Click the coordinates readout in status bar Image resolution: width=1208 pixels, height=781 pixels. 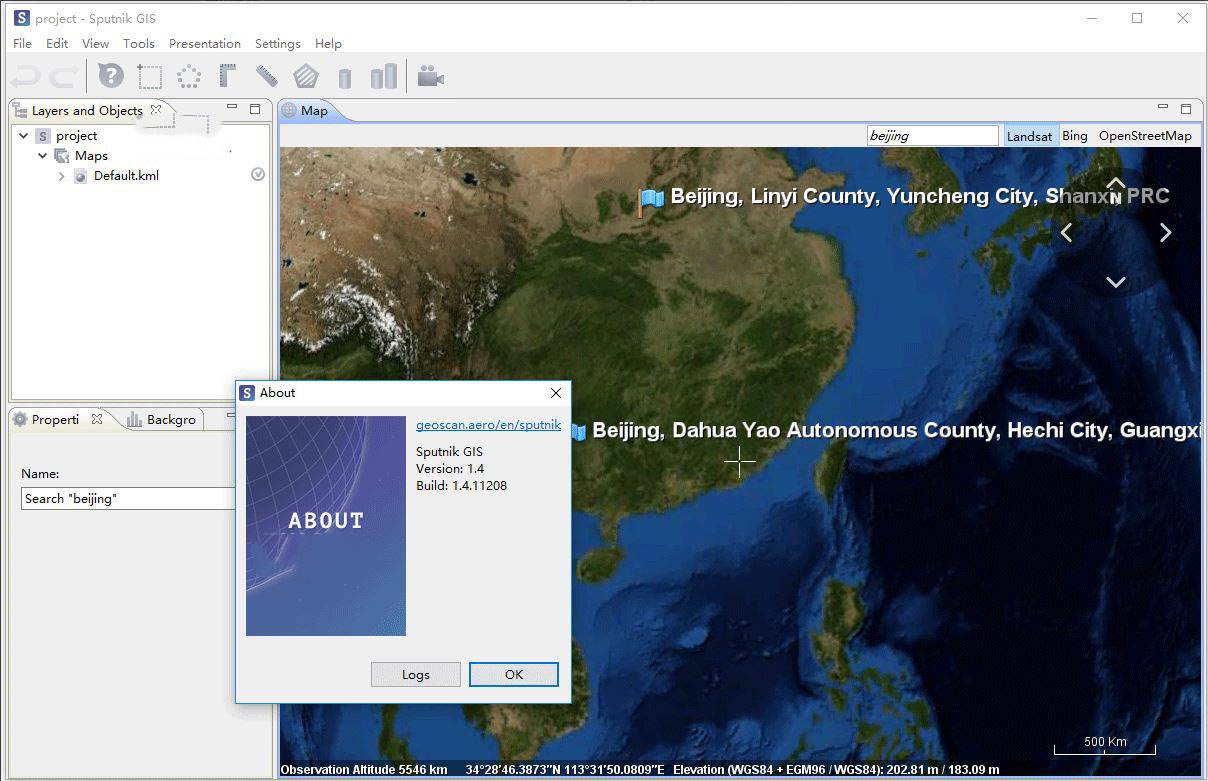565,770
